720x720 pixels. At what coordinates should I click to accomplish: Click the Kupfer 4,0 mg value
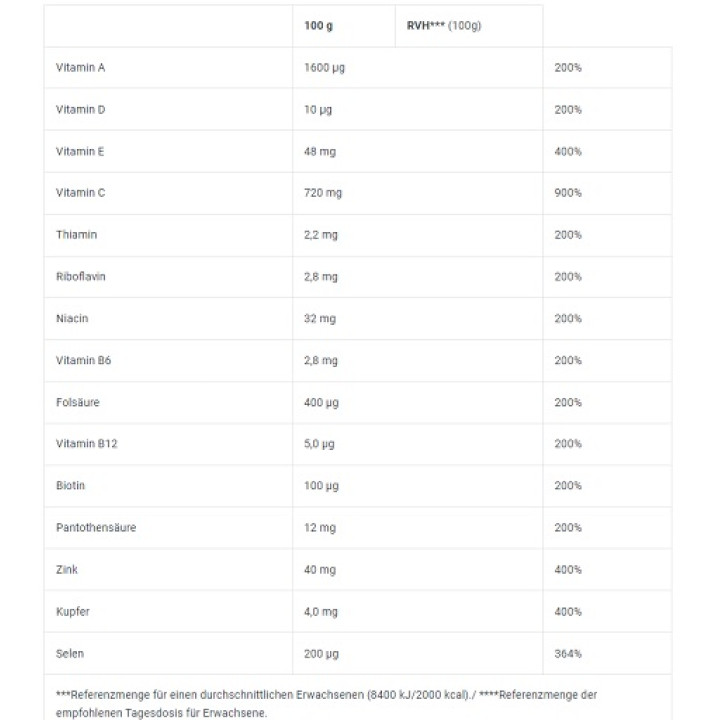point(321,612)
